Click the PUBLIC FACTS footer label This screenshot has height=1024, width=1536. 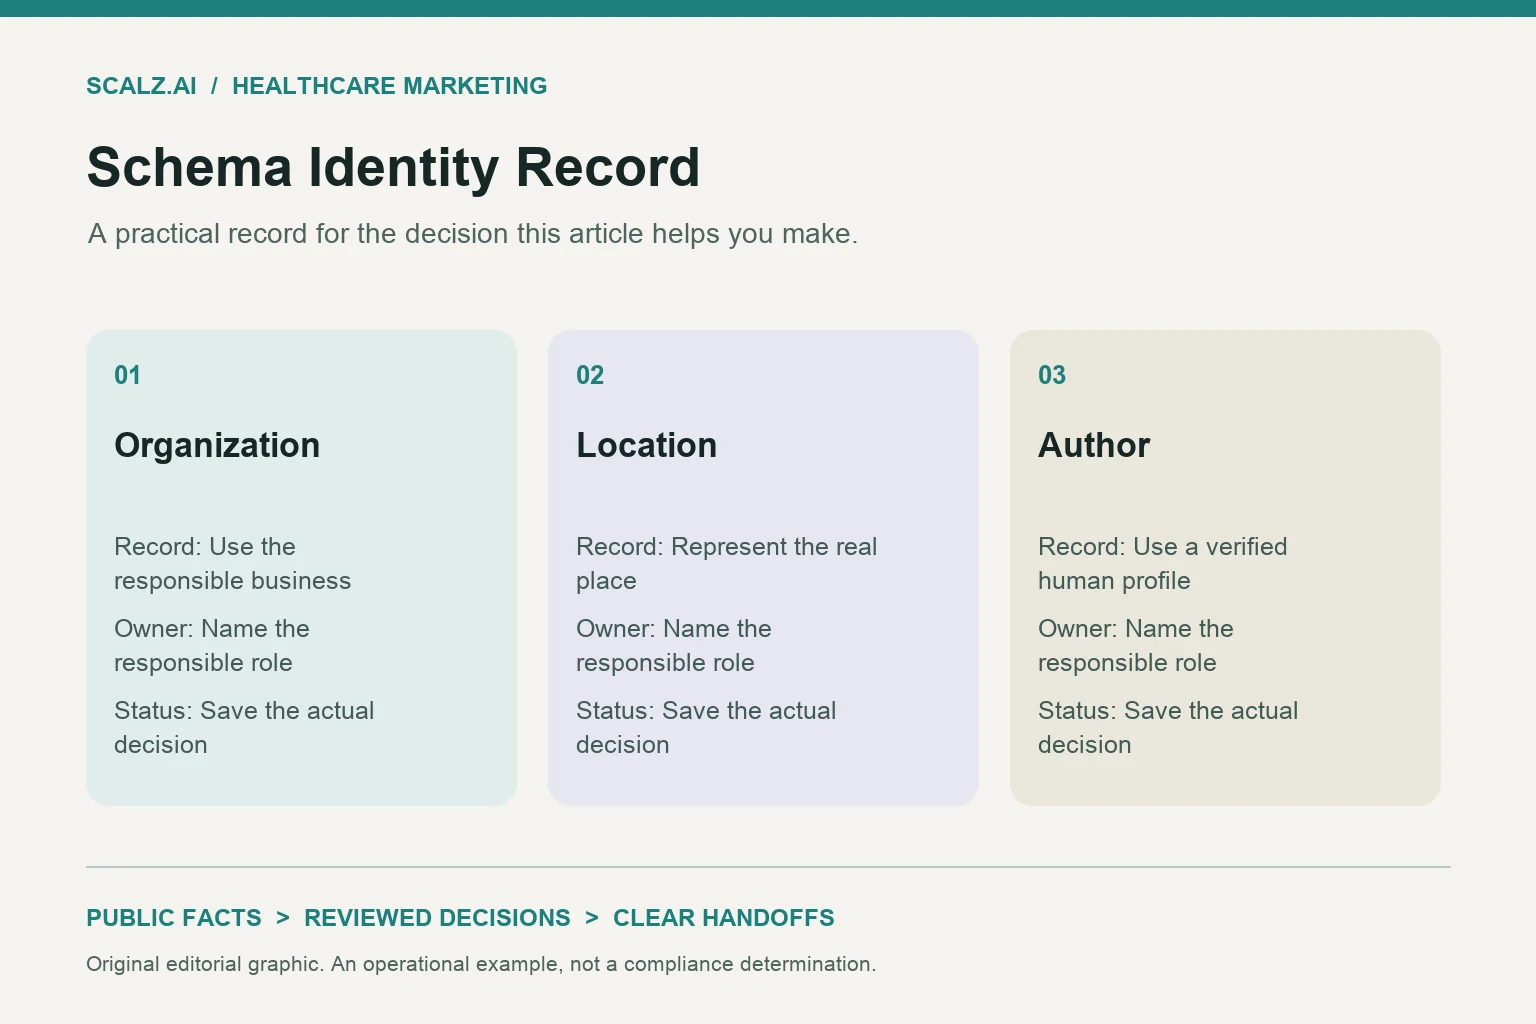click(174, 918)
